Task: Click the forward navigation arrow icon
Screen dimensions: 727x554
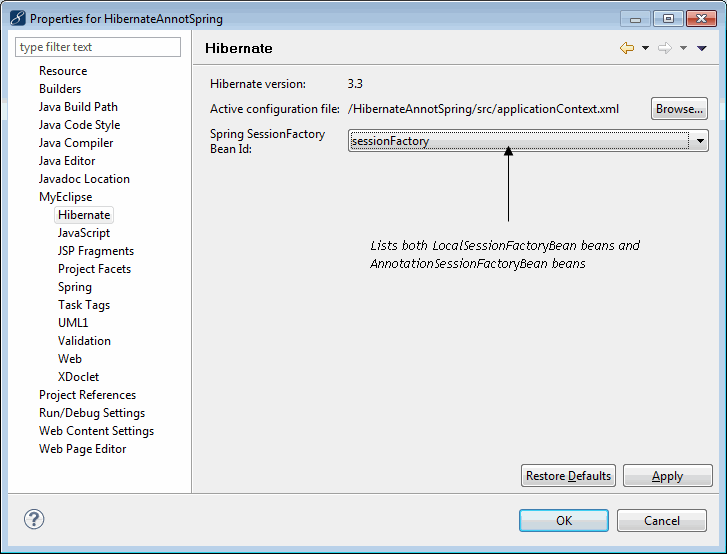Action: click(x=665, y=48)
